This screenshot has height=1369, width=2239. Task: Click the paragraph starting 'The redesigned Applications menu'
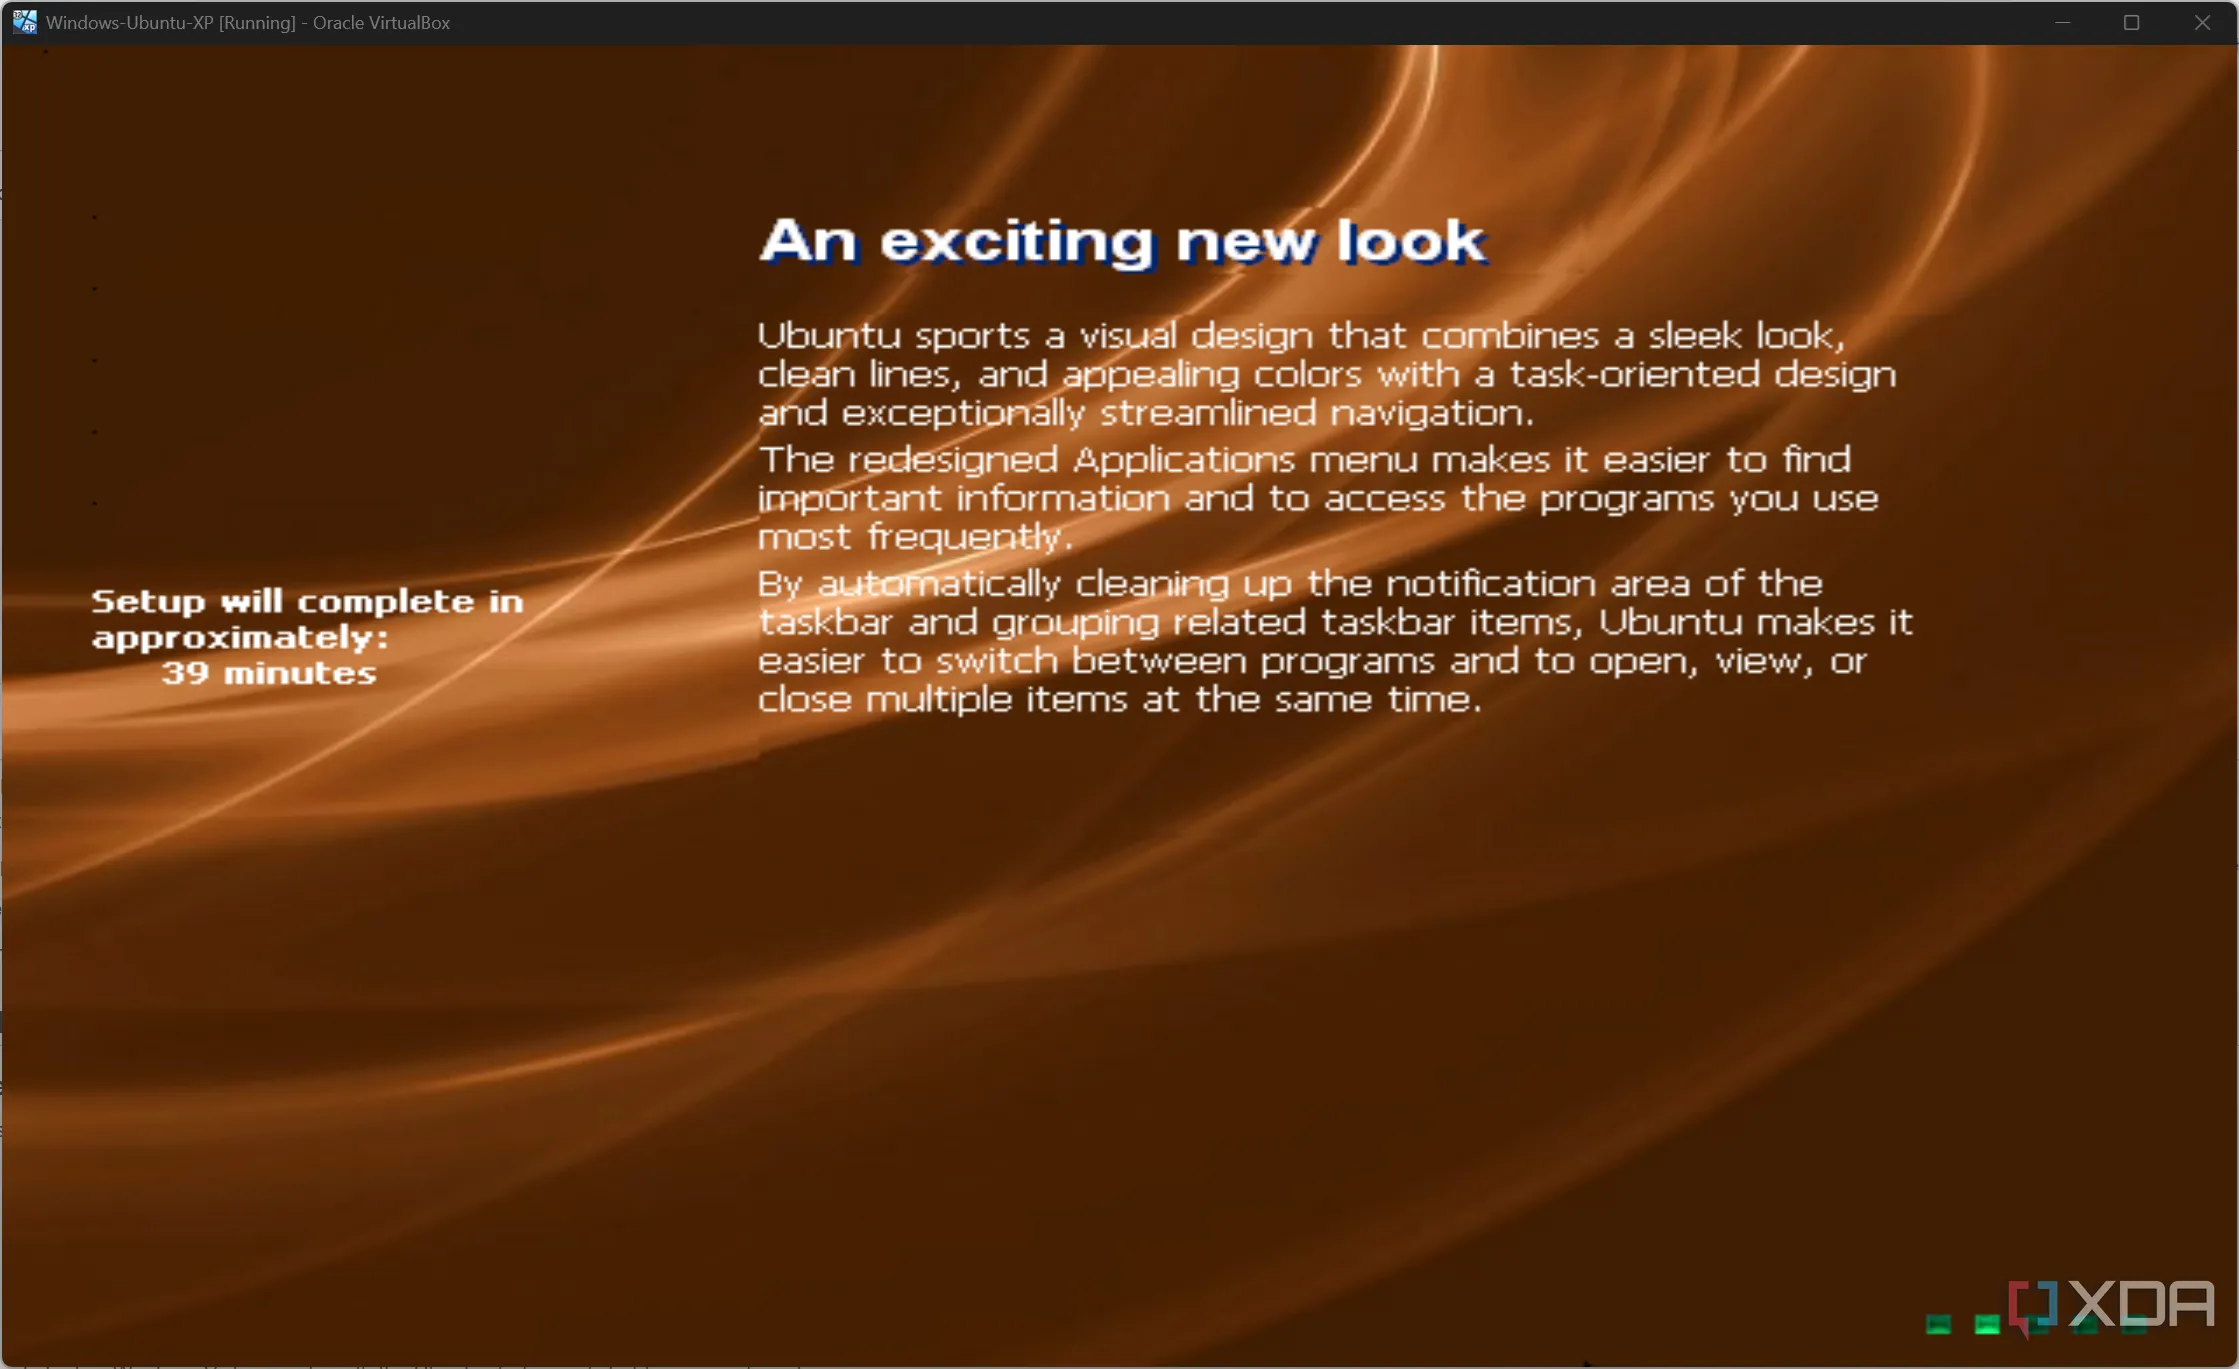tap(1318, 498)
